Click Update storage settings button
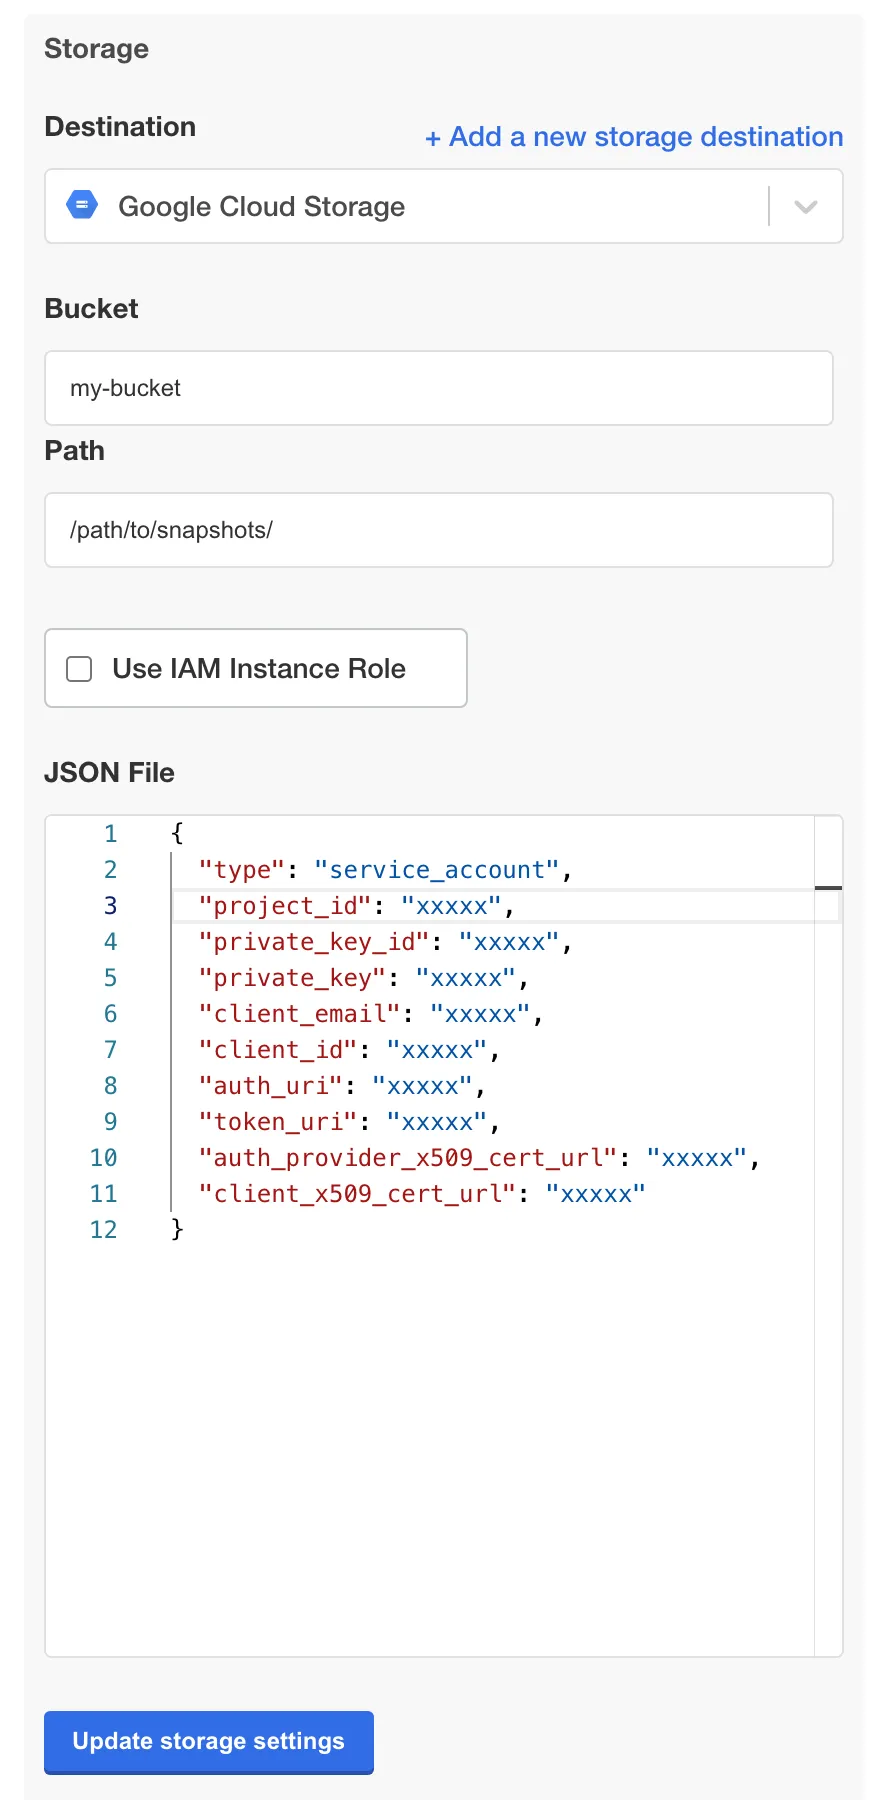The height and width of the screenshot is (1800, 885). pyautogui.click(x=209, y=1742)
